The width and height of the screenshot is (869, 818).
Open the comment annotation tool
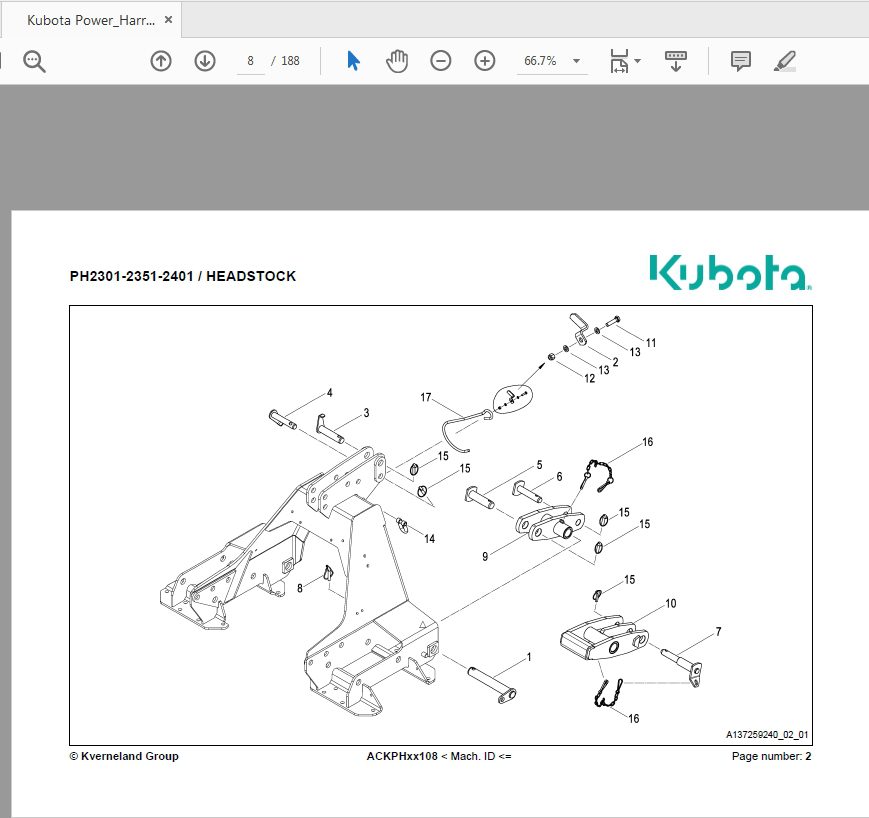[740, 61]
